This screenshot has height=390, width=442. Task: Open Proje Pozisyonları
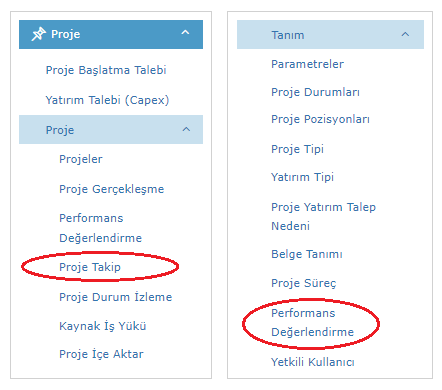coord(320,119)
